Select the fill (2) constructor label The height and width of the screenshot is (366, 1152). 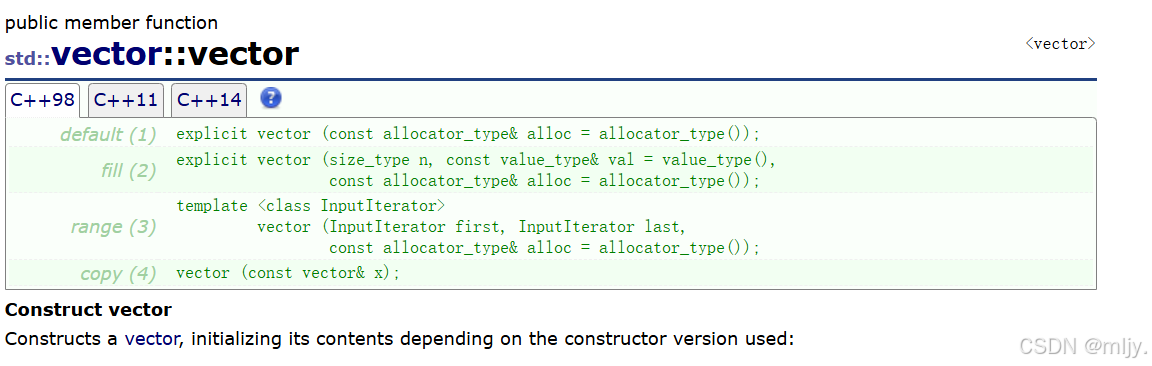pos(129,171)
